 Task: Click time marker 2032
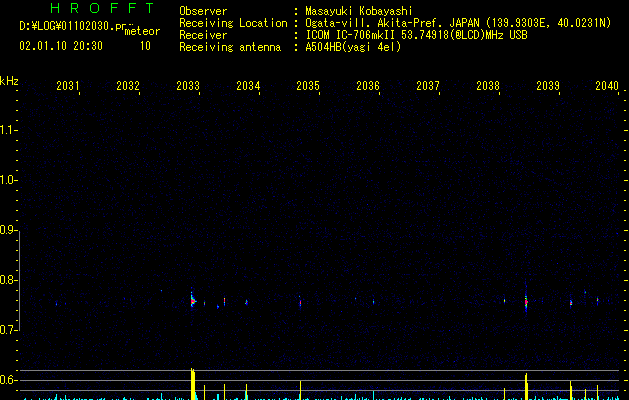[128, 86]
